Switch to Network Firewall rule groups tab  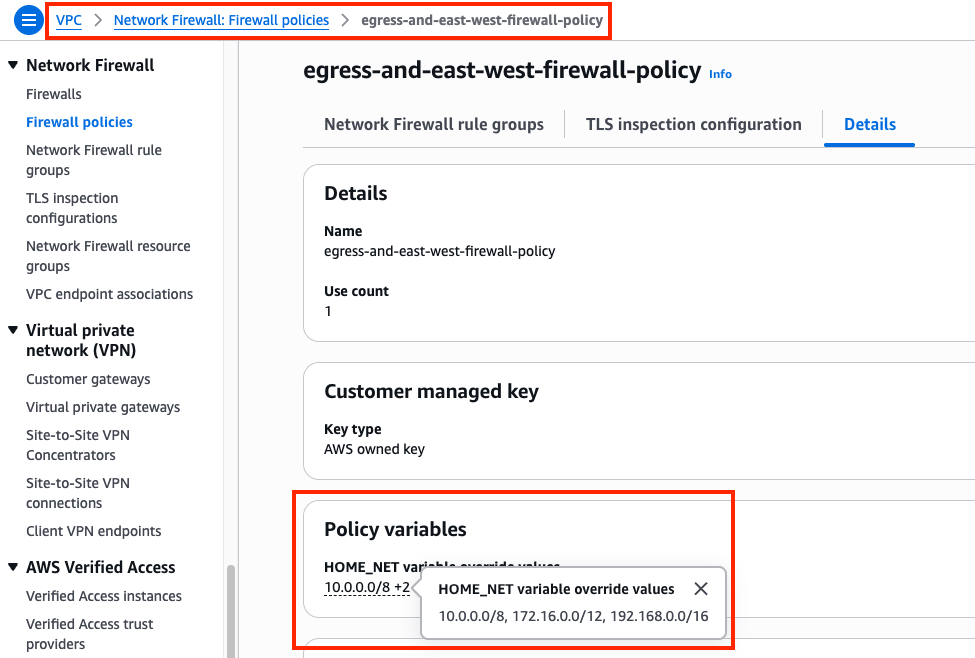[x=434, y=124]
